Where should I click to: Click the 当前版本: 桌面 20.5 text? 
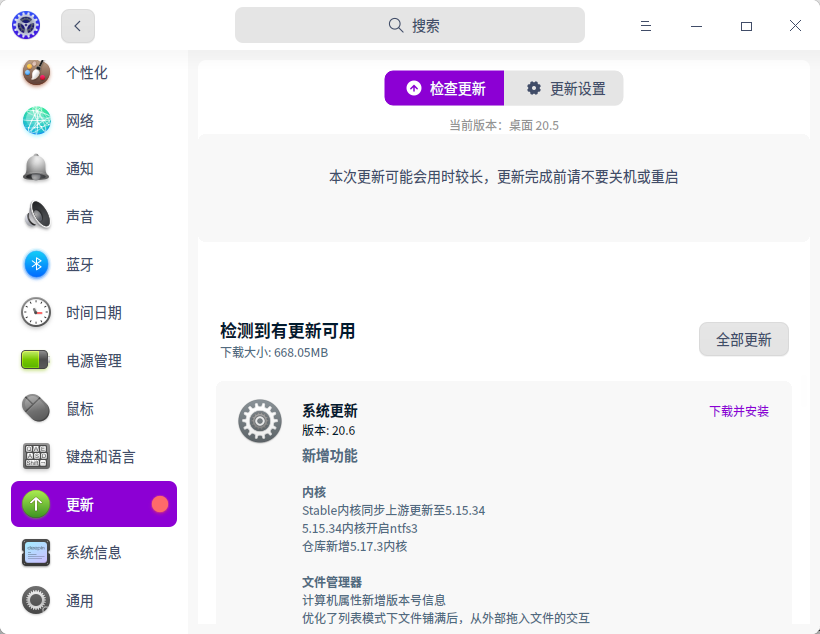pyautogui.click(x=504, y=126)
